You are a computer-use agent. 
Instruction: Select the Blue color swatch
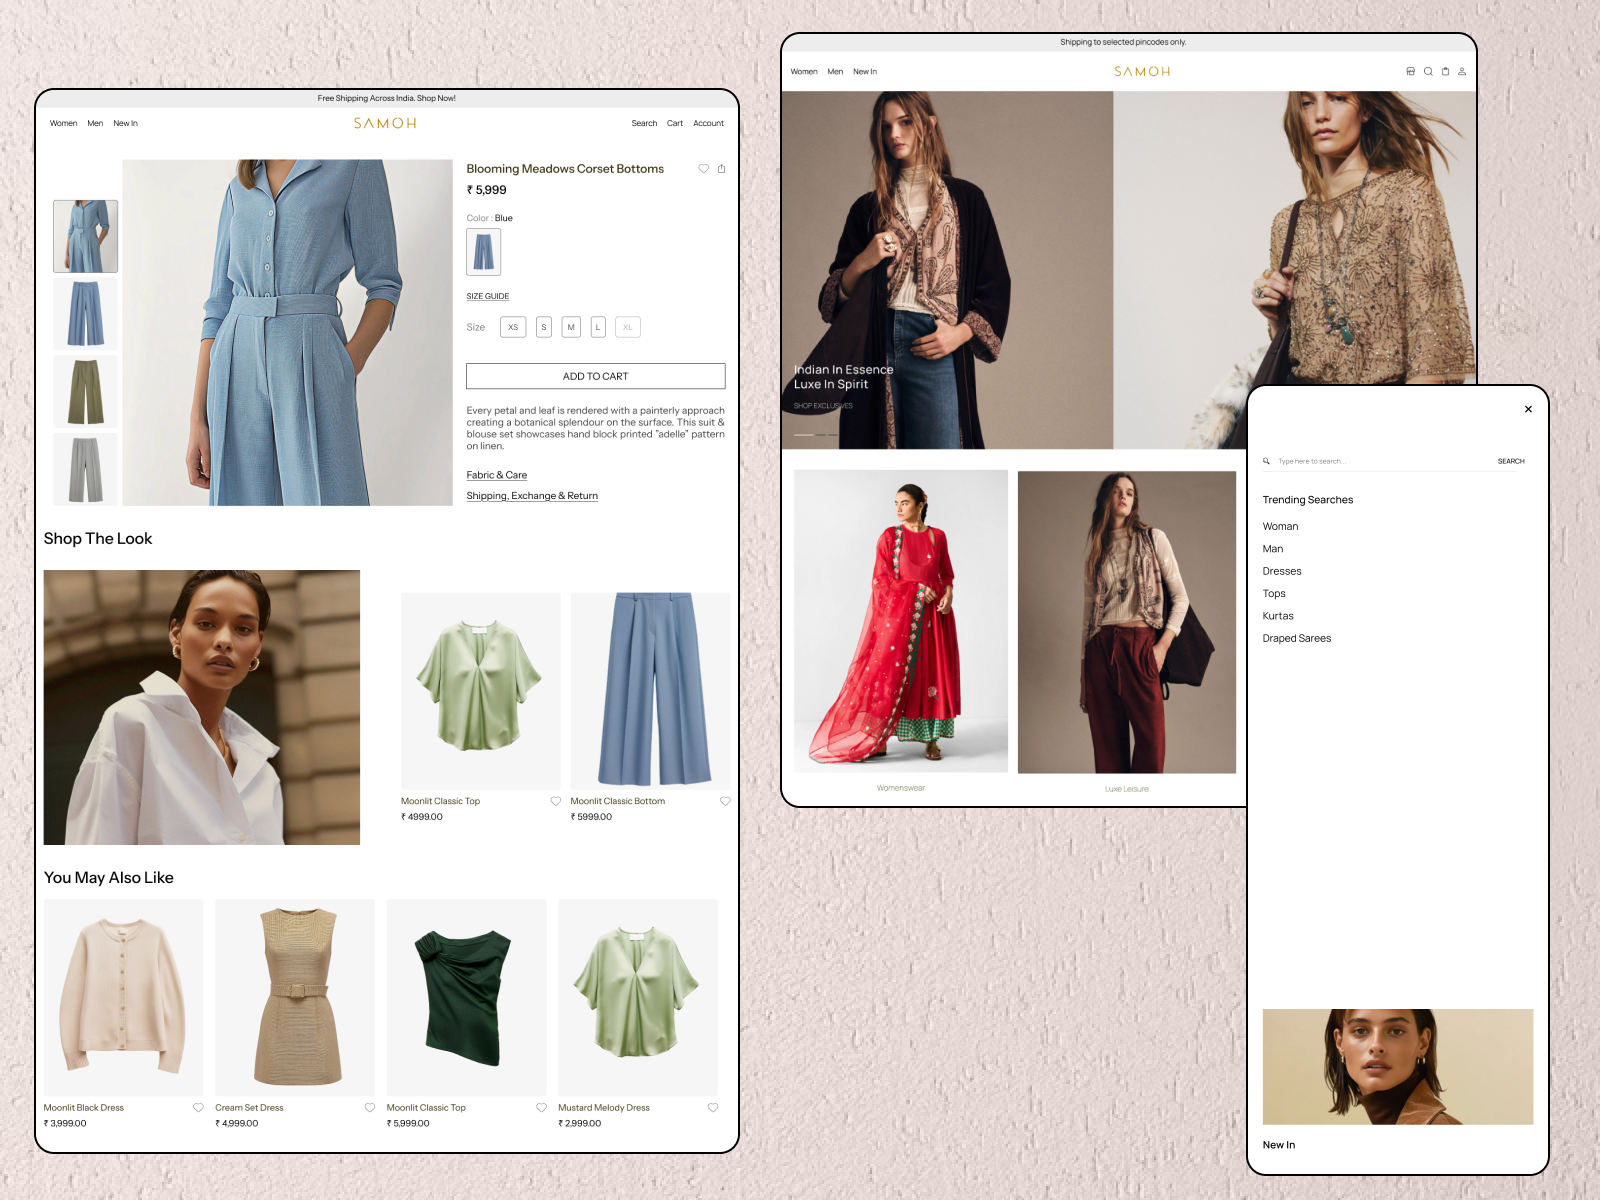pos(483,251)
